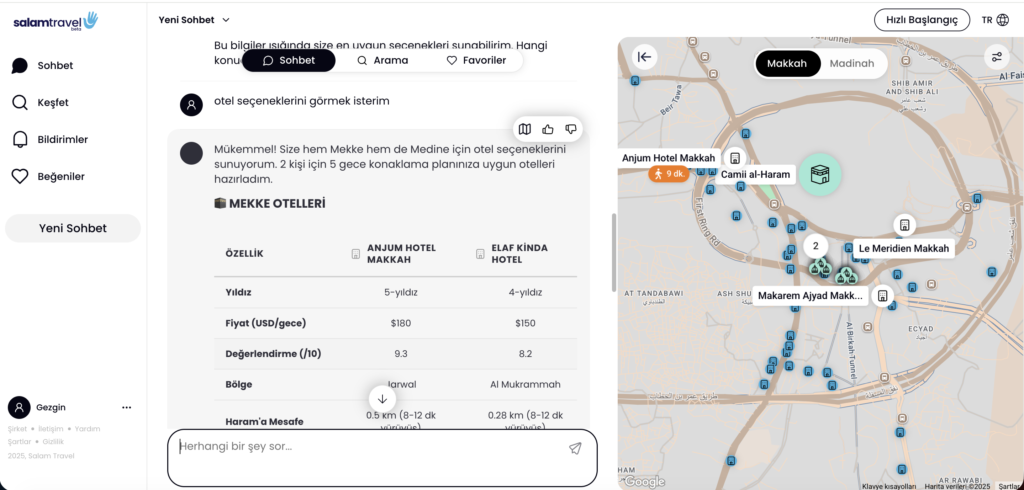
Task: Select the Madinah map toggle
Action: pos(852,63)
